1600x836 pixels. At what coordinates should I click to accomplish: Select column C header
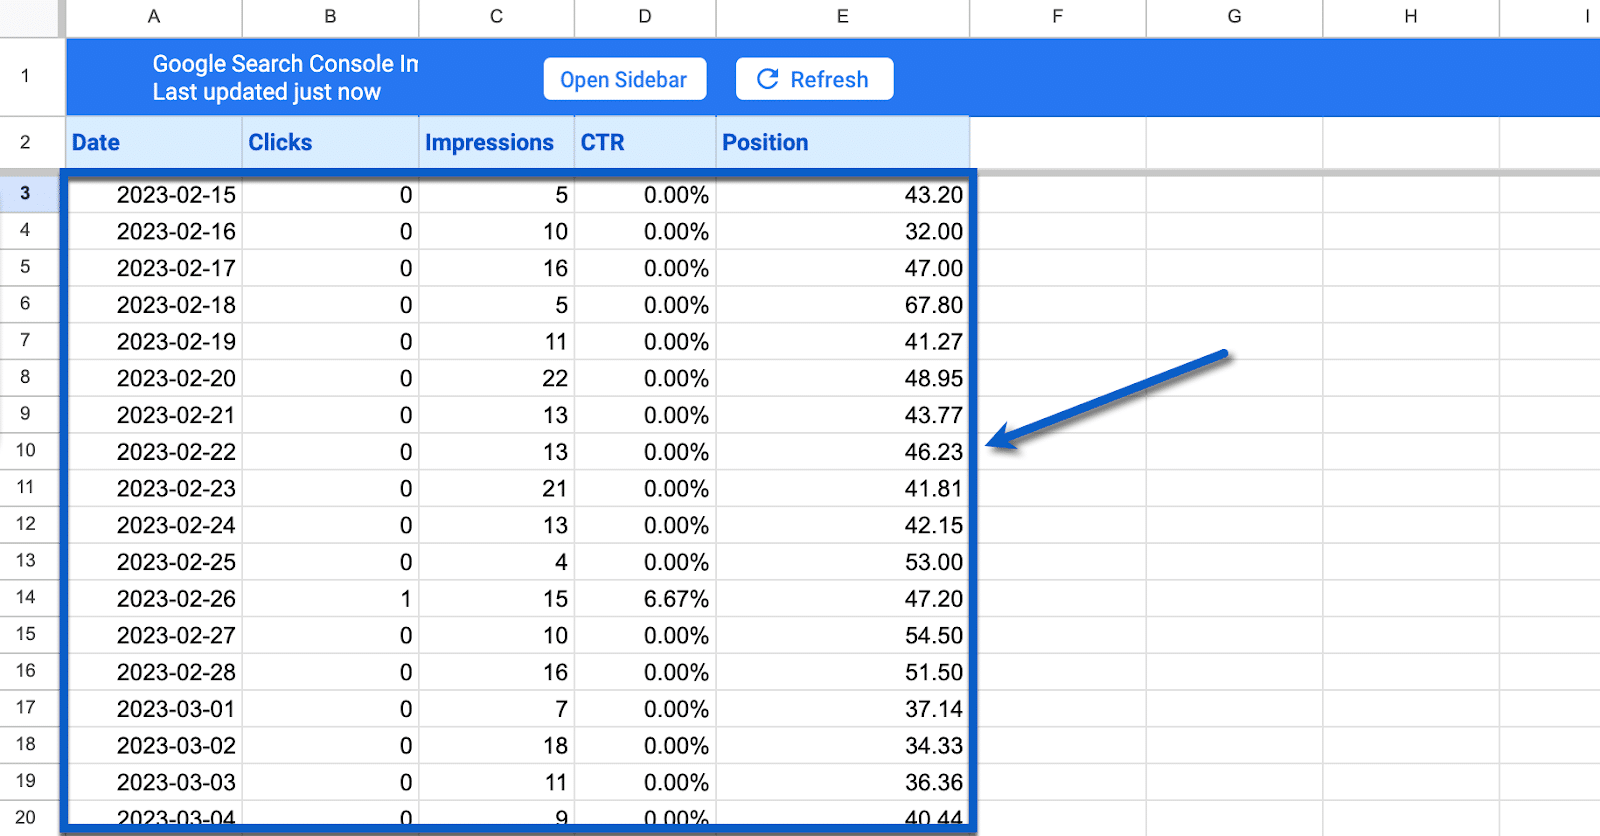[x=496, y=17]
